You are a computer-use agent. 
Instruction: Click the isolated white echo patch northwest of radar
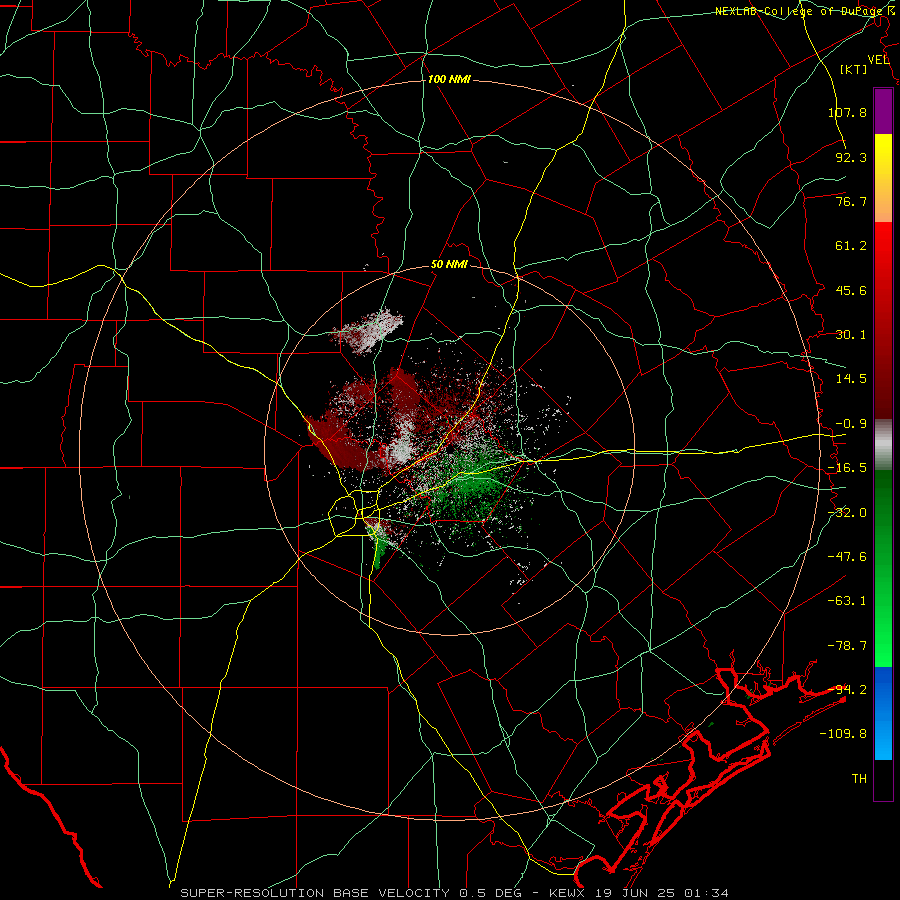370,331
